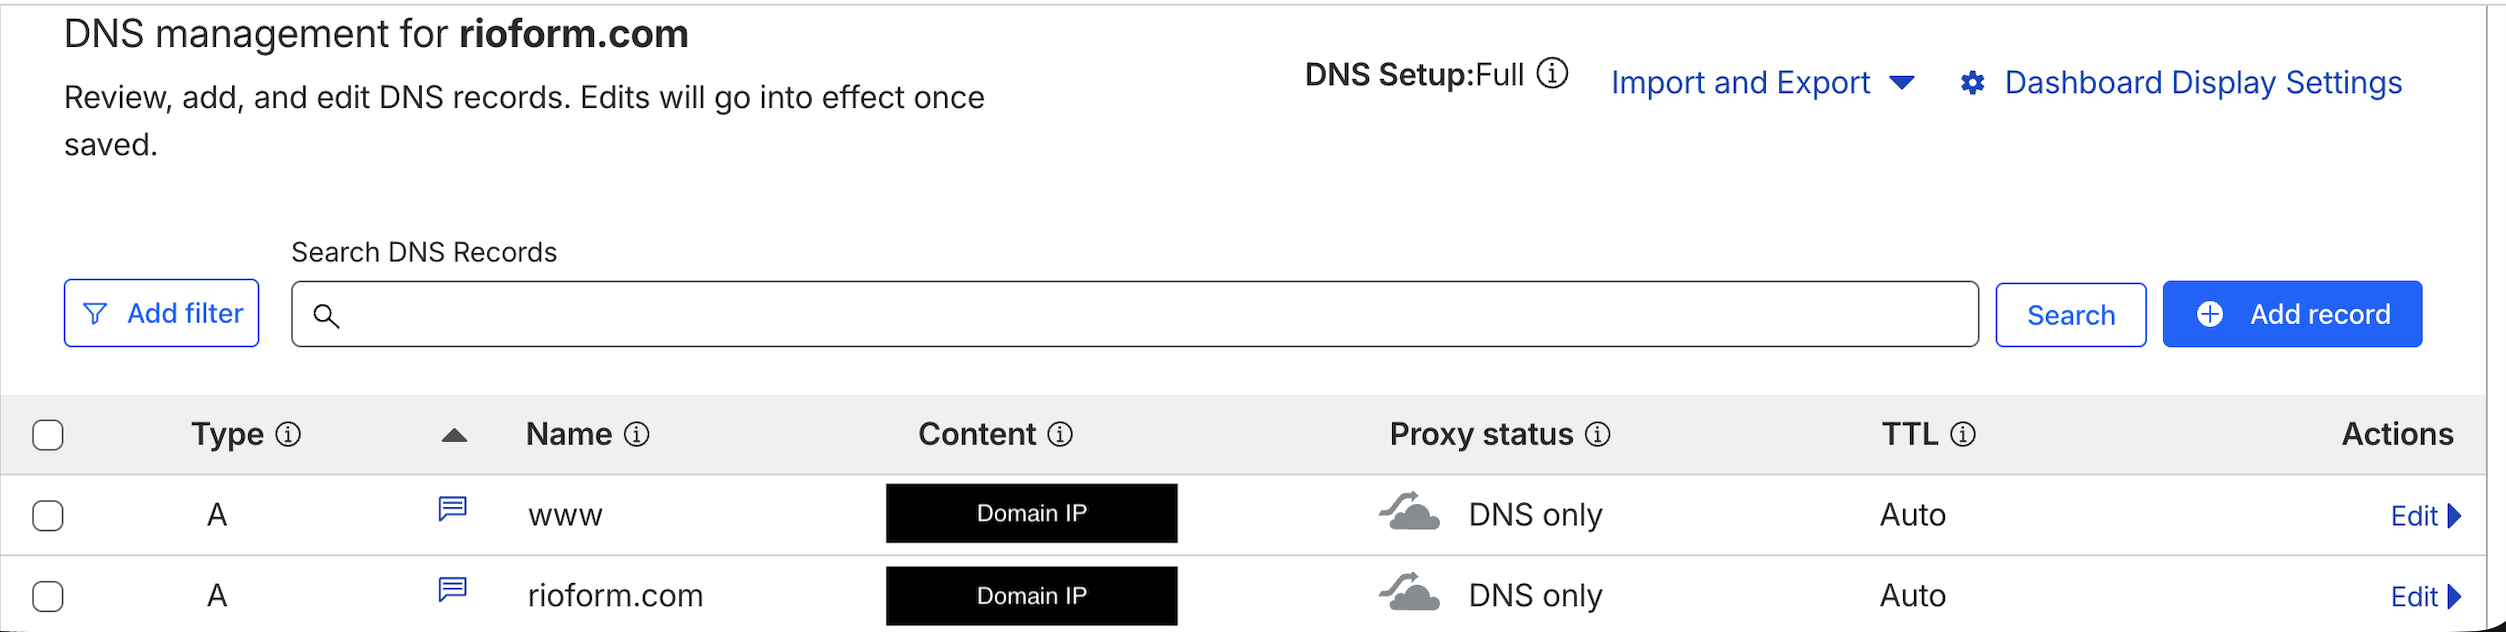
Task: Click the grey cloud icon on the www row
Action: [1410, 512]
